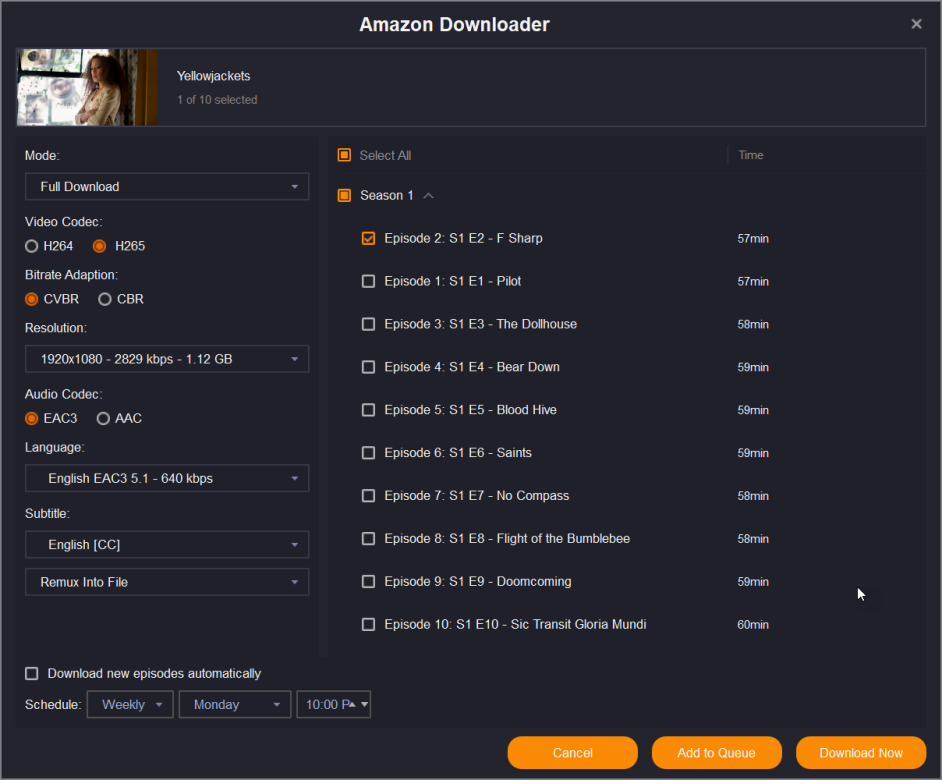Enable Download new episodes automatically

32,674
